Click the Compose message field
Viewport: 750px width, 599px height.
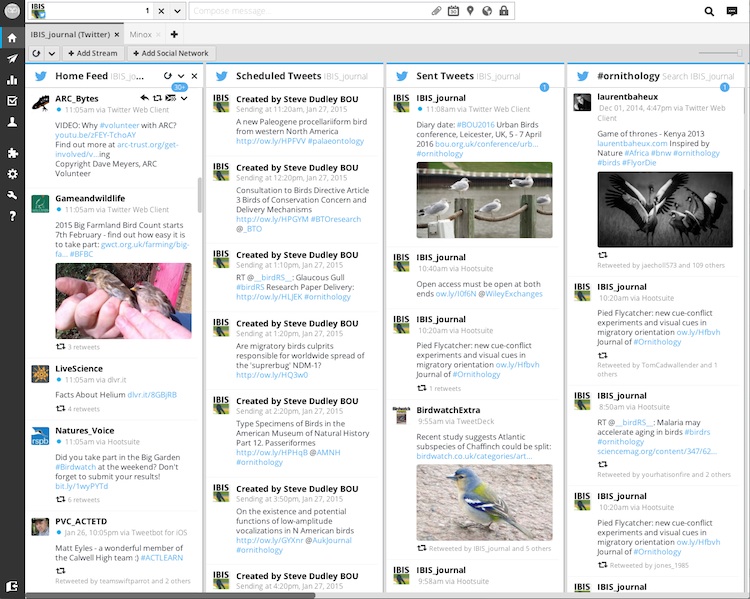point(310,11)
